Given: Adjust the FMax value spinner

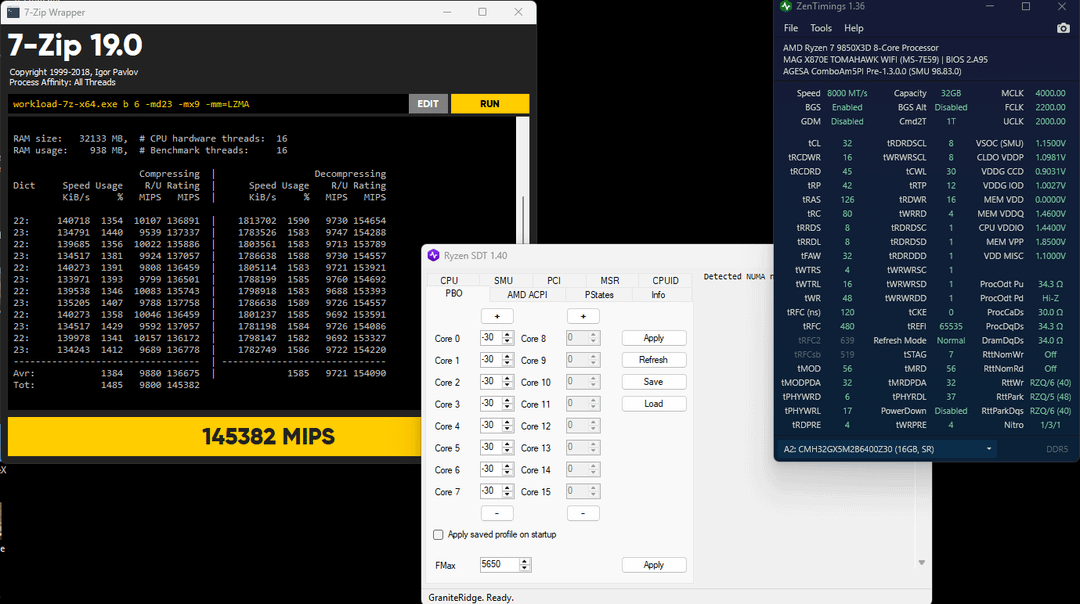Looking at the screenshot, I should 526,565.
